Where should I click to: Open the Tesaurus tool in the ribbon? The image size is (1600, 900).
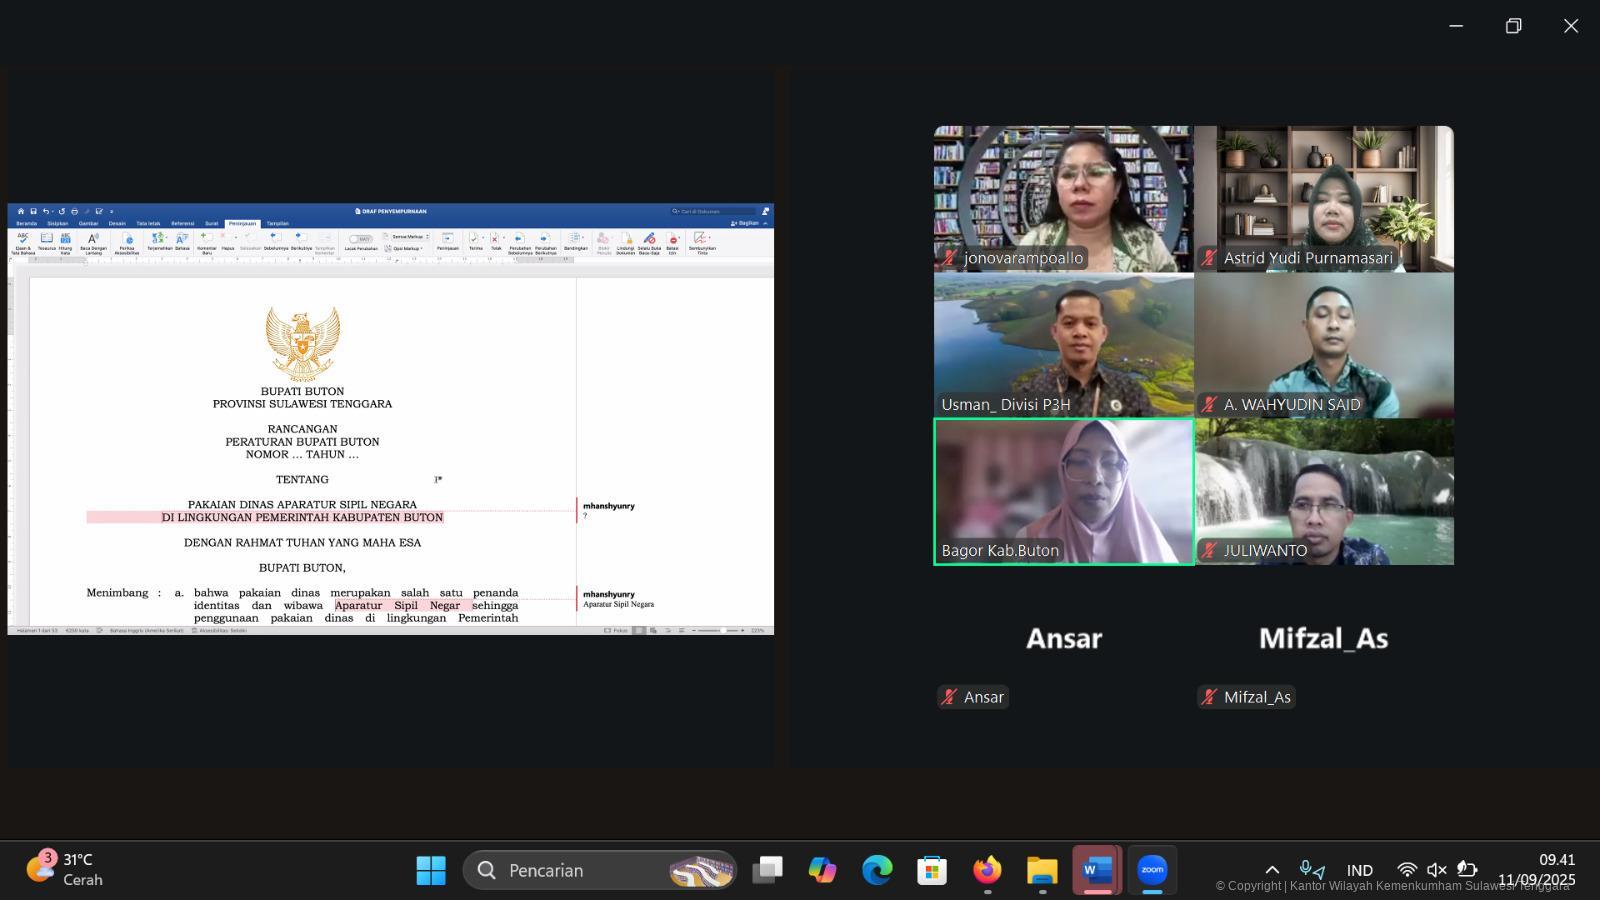[x=46, y=240]
